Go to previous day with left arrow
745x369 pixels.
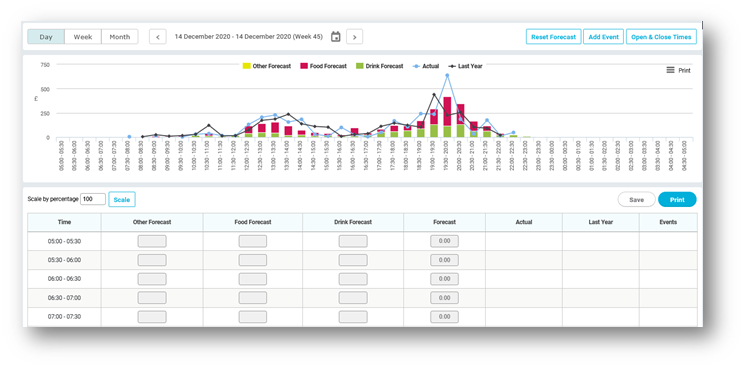158,37
